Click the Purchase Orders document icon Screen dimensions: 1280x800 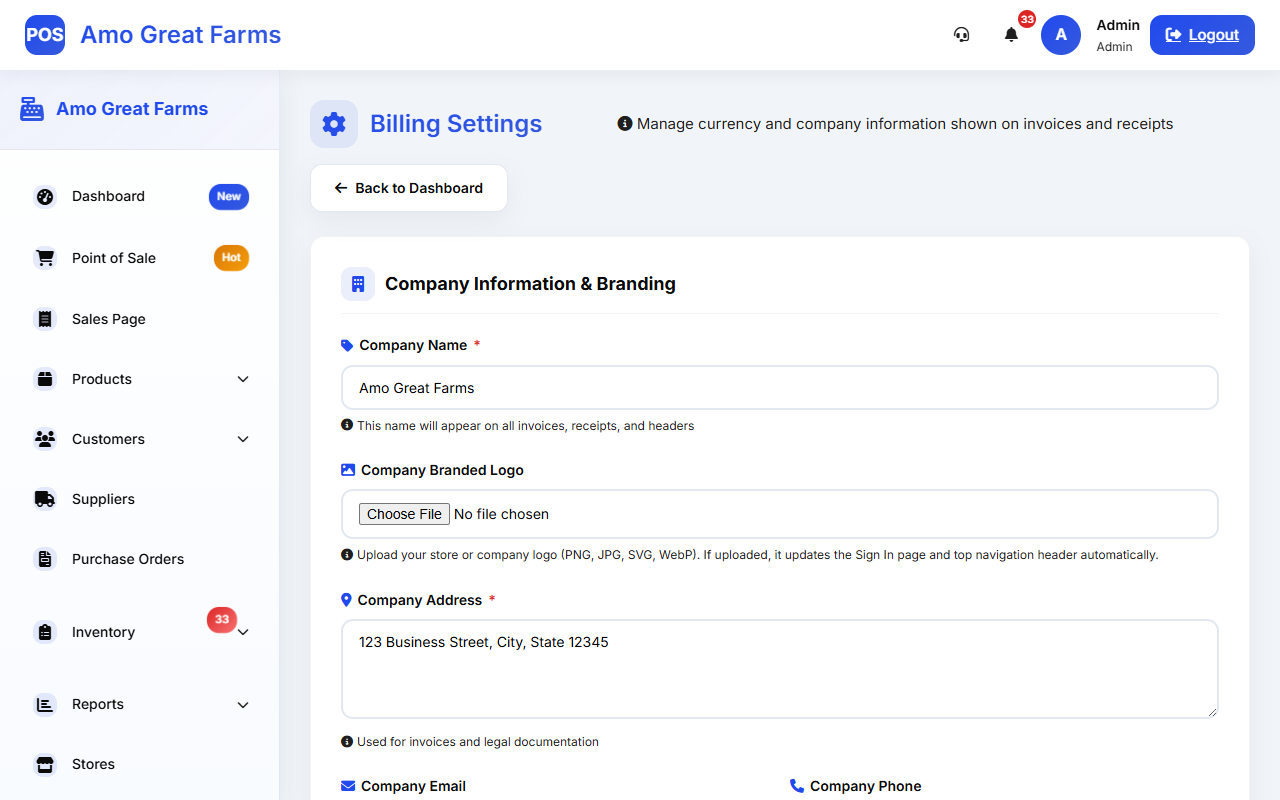tap(45, 559)
